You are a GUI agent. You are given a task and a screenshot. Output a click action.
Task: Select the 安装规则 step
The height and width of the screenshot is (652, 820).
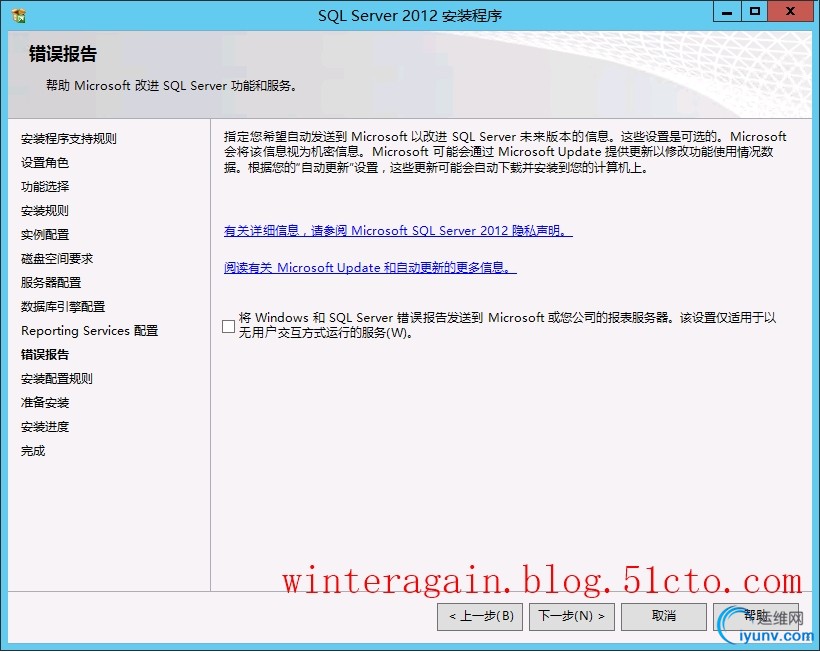point(45,211)
